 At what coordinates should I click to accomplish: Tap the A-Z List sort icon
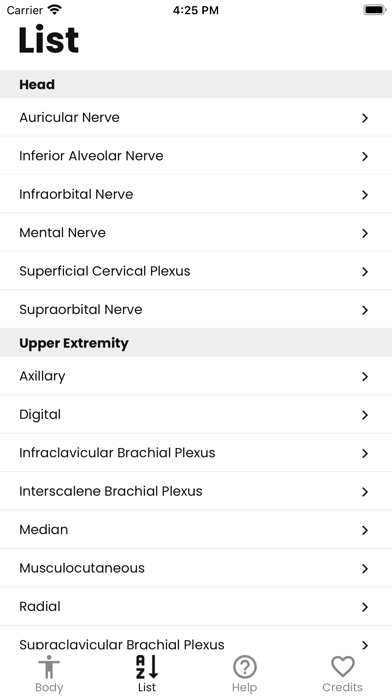tap(147, 667)
